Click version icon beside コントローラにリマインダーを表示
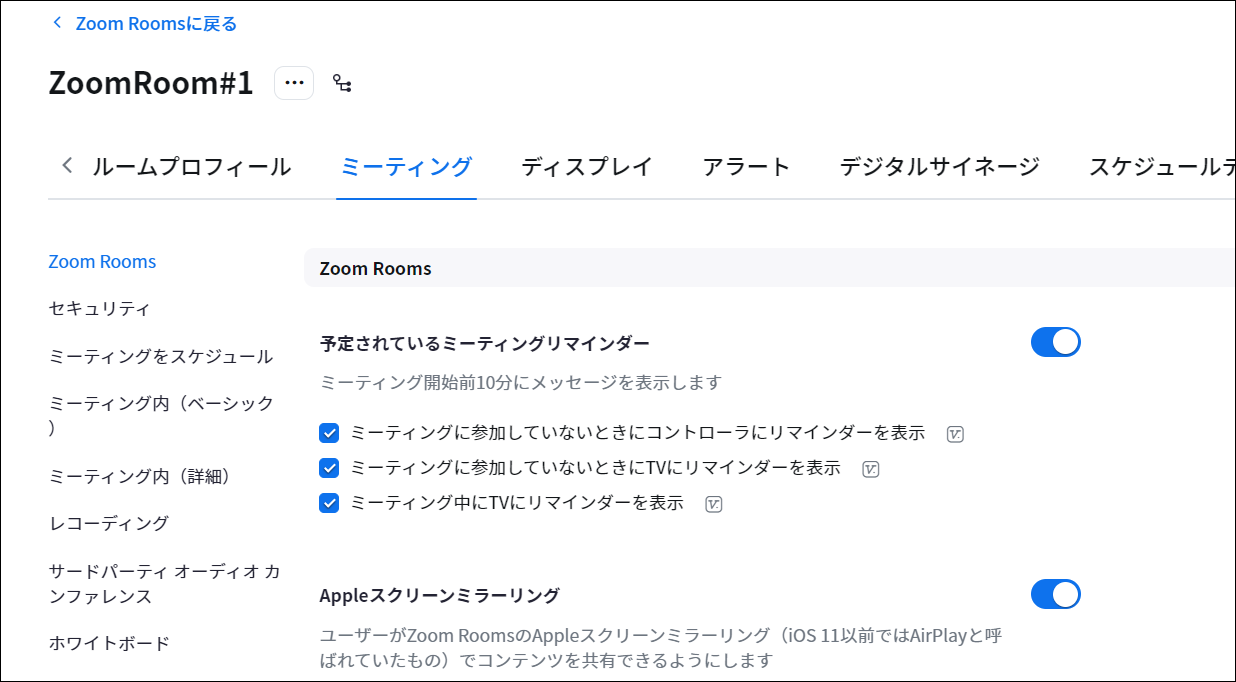Image resolution: width=1236 pixels, height=682 pixels. [955, 434]
